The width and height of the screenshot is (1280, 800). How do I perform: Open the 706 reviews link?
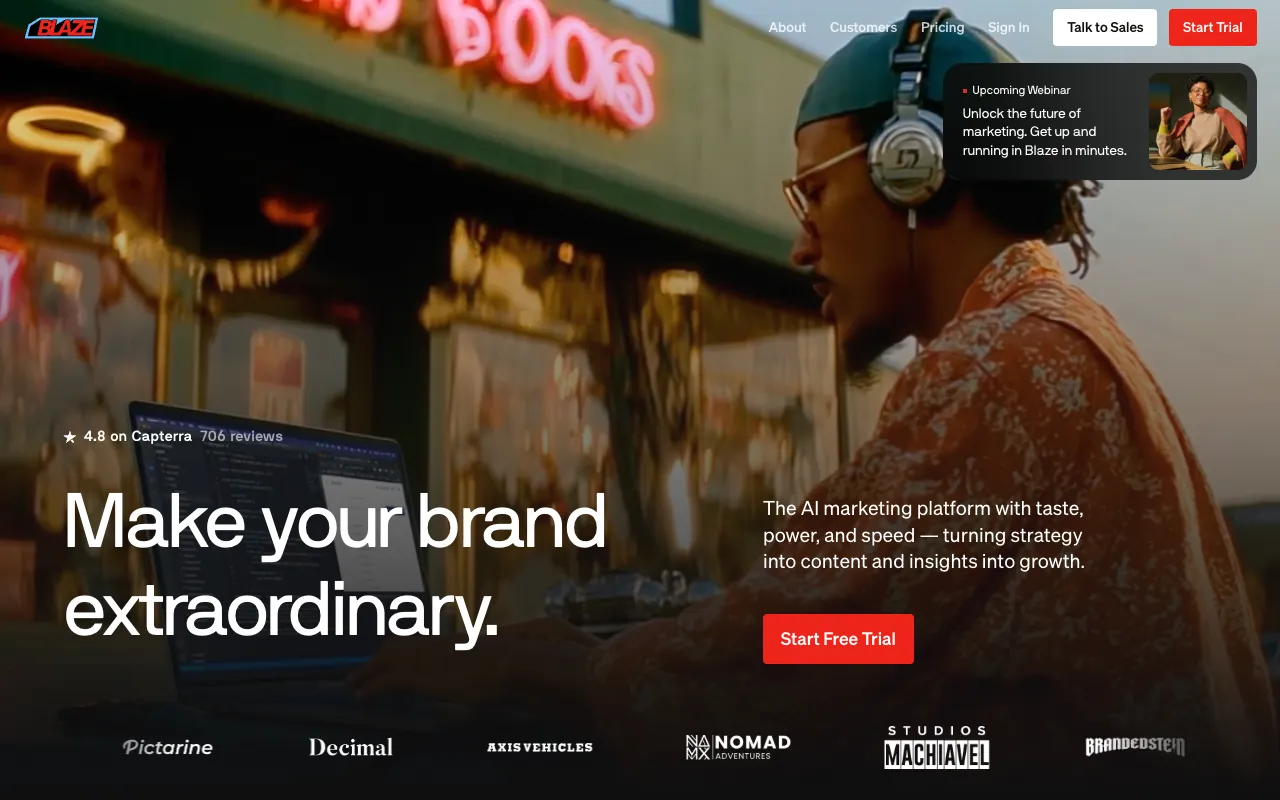[241, 437]
